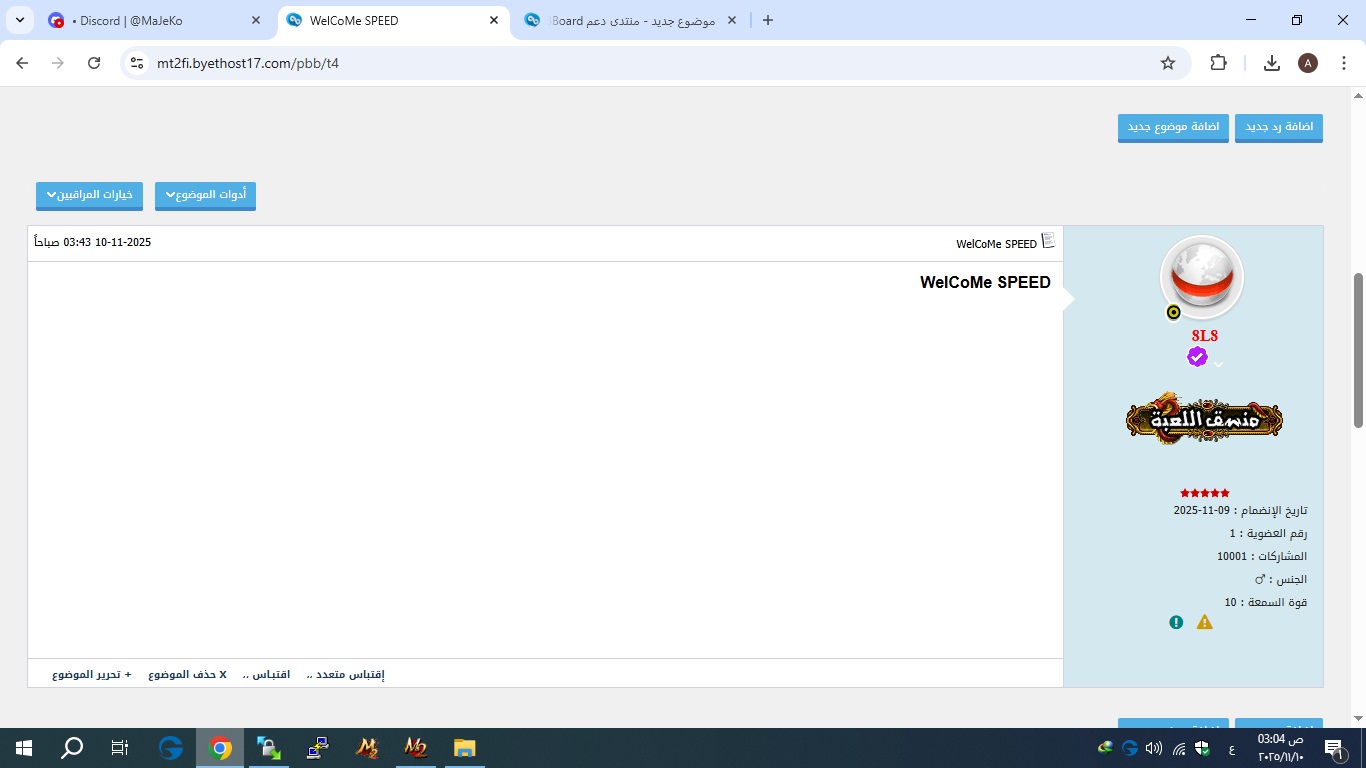
Task: Click the teal report exclamation icon
Action: (1176, 622)
